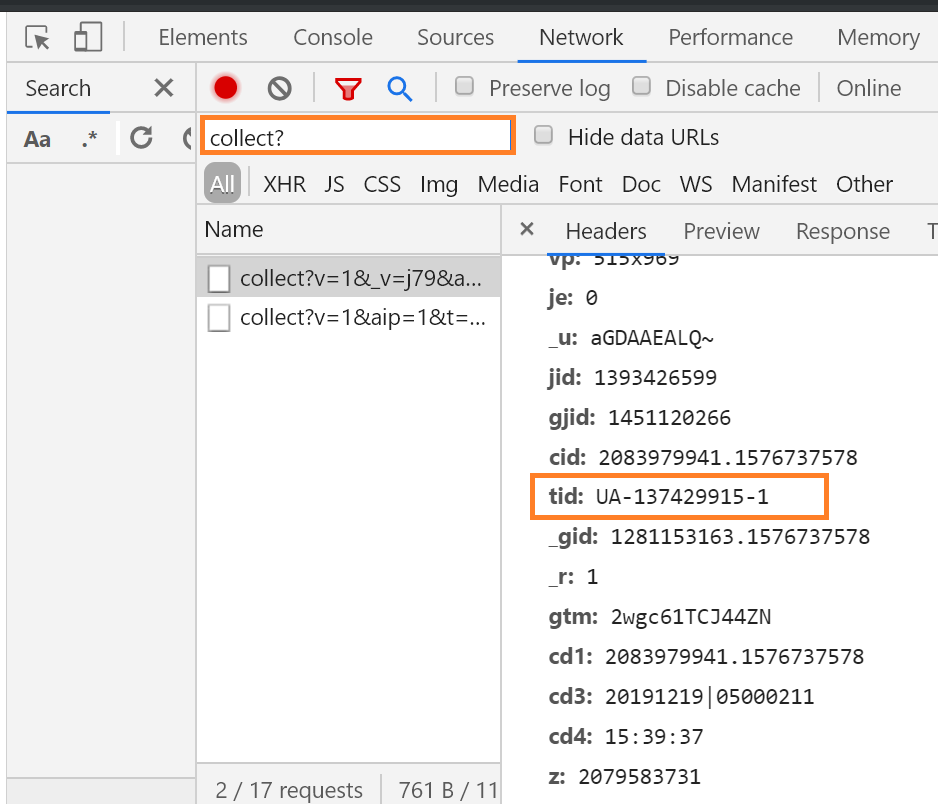Toggle the device toolbar icon
The height and width of the screenshot is (804, 938).
coord(88,38)
